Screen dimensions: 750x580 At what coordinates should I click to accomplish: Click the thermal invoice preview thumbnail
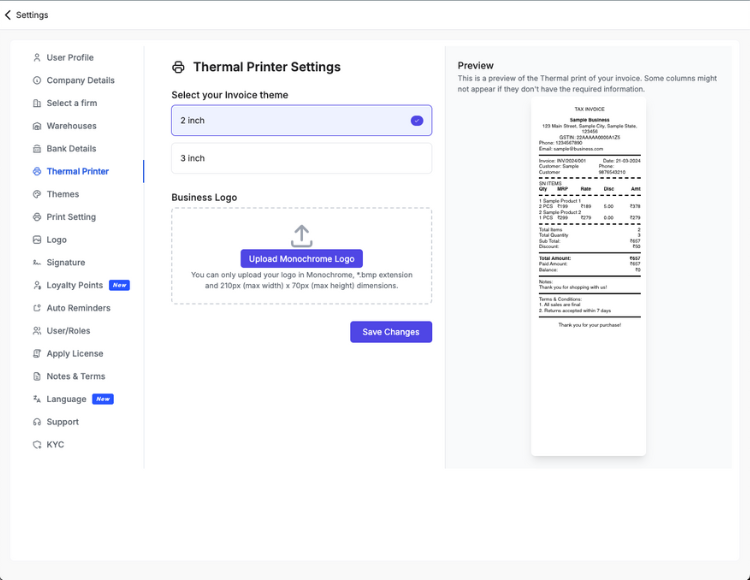(588, 275)
